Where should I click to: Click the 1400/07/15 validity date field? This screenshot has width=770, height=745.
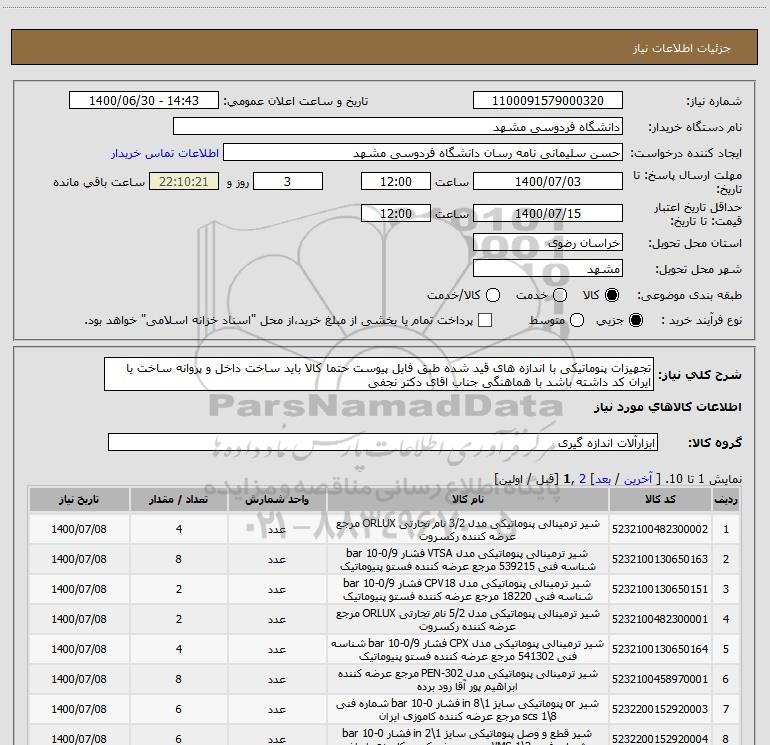click(x=548, y=213)
